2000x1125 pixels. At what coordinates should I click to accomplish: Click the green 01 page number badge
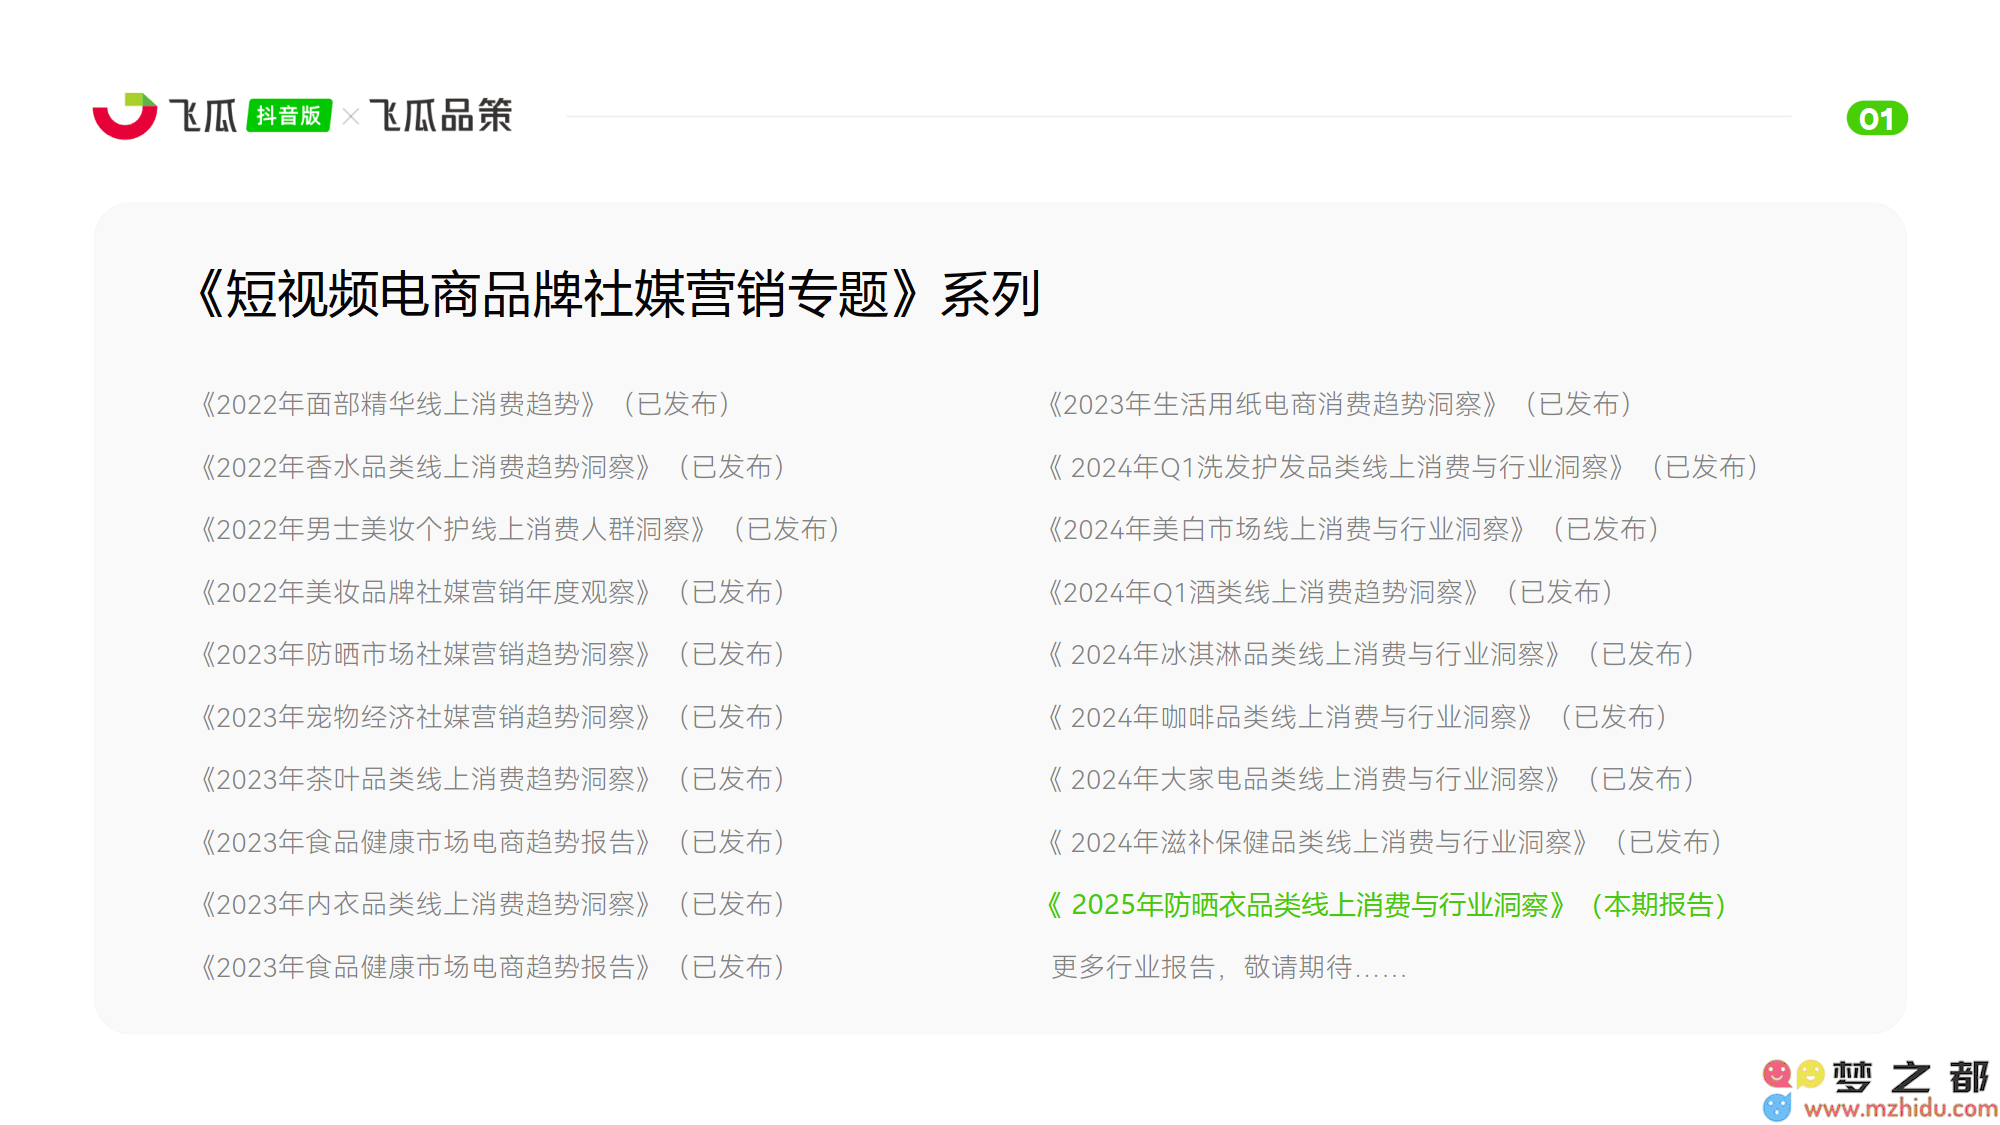pos(1877,118)
